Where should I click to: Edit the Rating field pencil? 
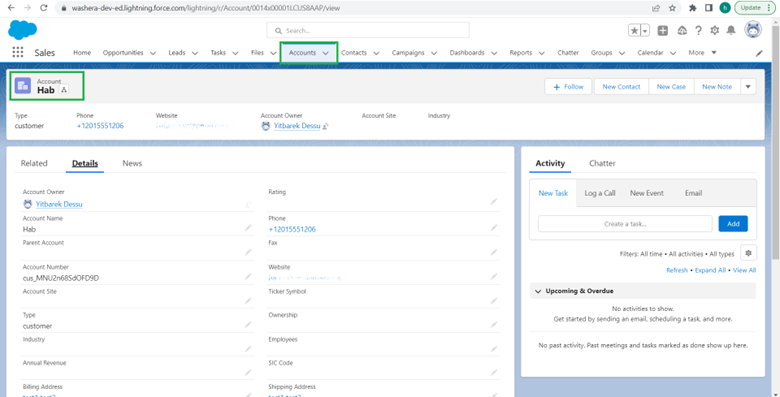tap(493, 201)
